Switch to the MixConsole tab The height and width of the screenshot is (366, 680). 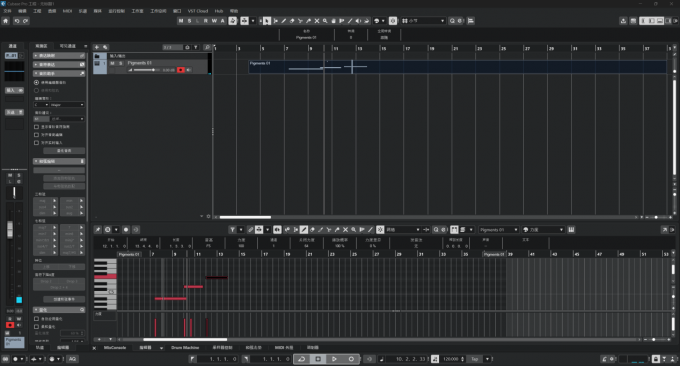pyautogui.click(x=115, y=348)
